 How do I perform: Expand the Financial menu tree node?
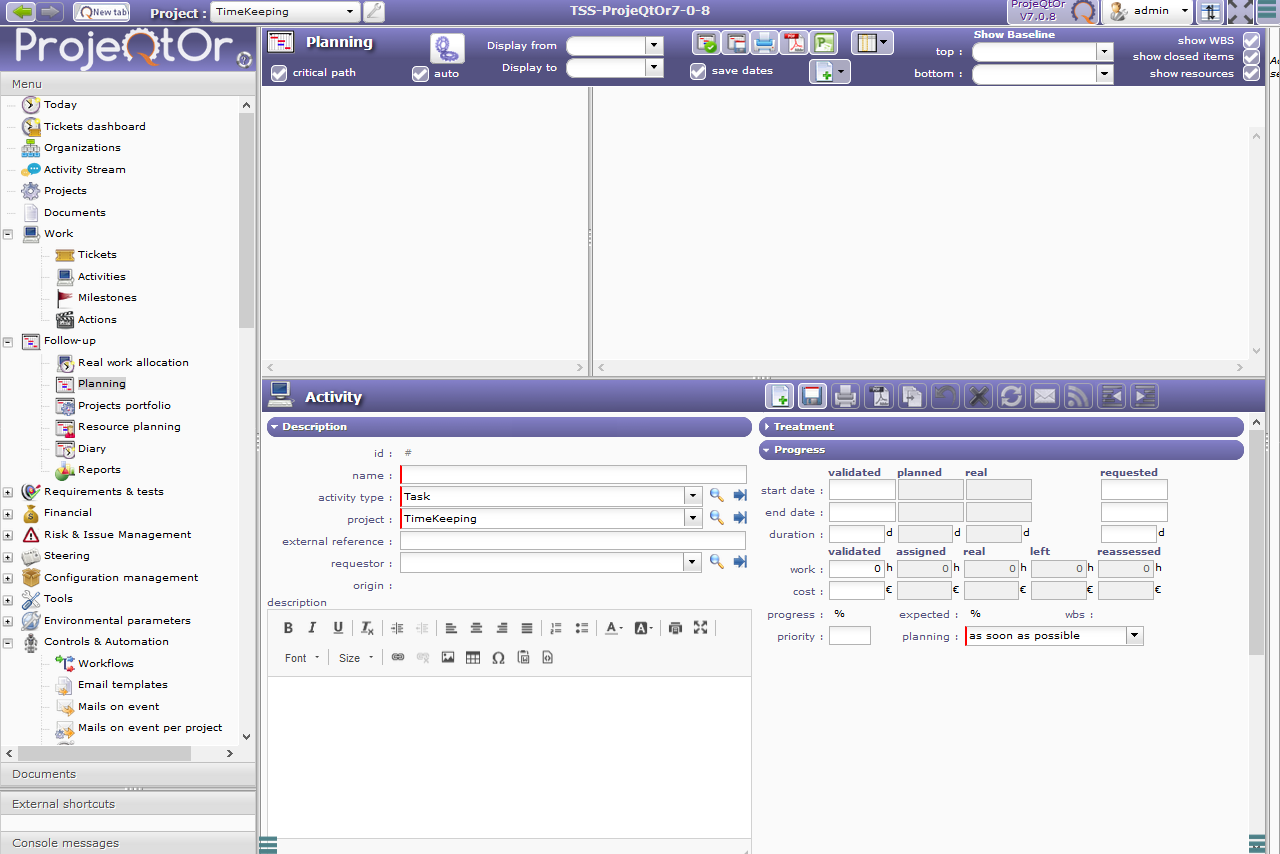8,513
